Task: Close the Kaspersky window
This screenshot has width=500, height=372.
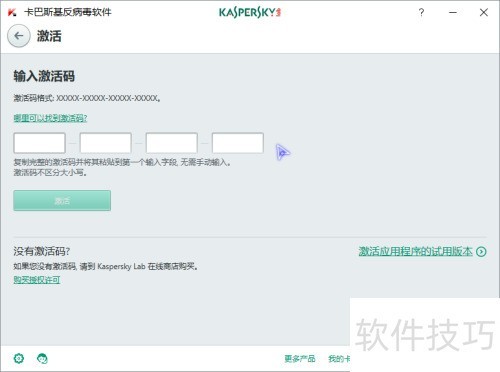Action: coord(484,13)
